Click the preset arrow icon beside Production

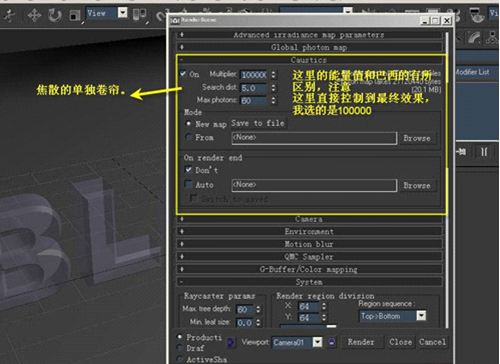point(230,342)
